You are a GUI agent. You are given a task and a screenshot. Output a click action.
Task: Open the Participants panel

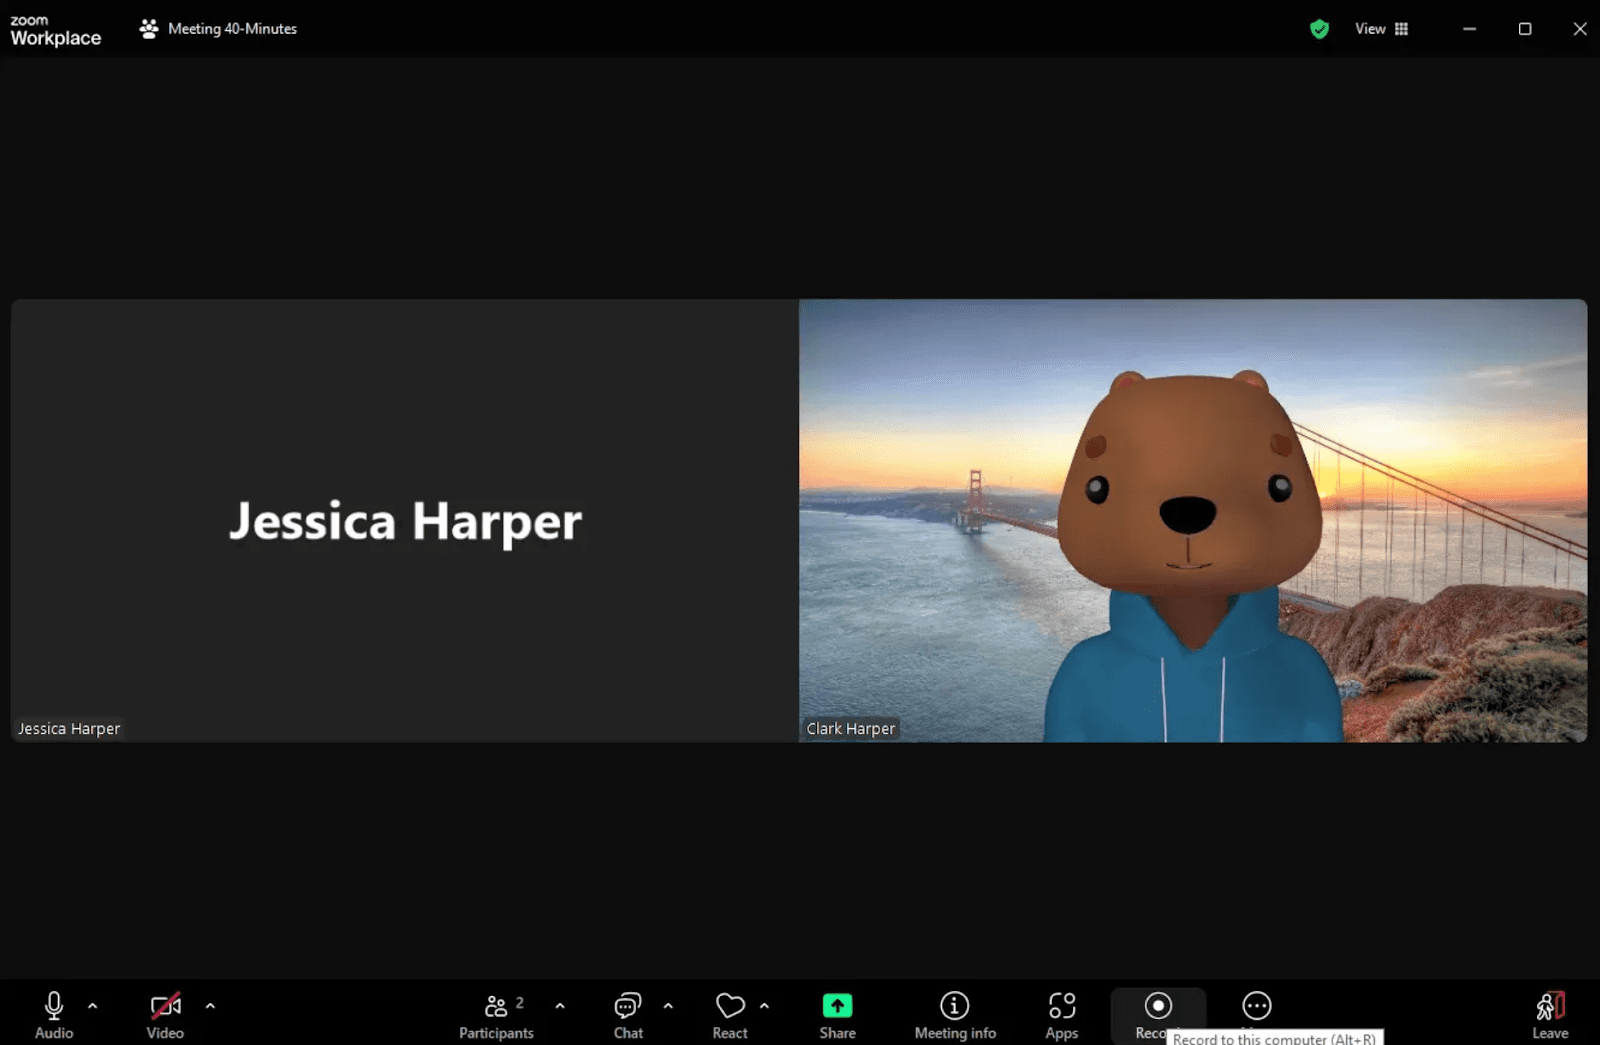496,1015
